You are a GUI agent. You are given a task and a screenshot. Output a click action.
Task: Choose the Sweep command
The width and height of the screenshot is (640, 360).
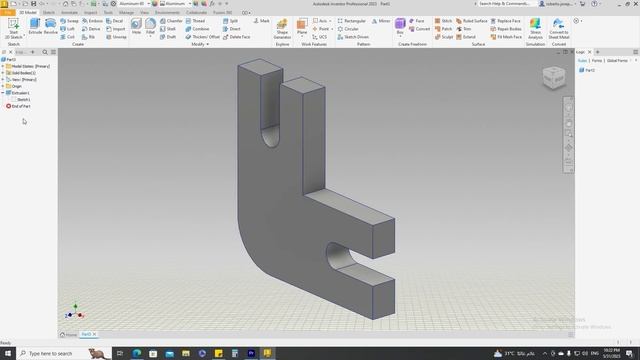69,21
